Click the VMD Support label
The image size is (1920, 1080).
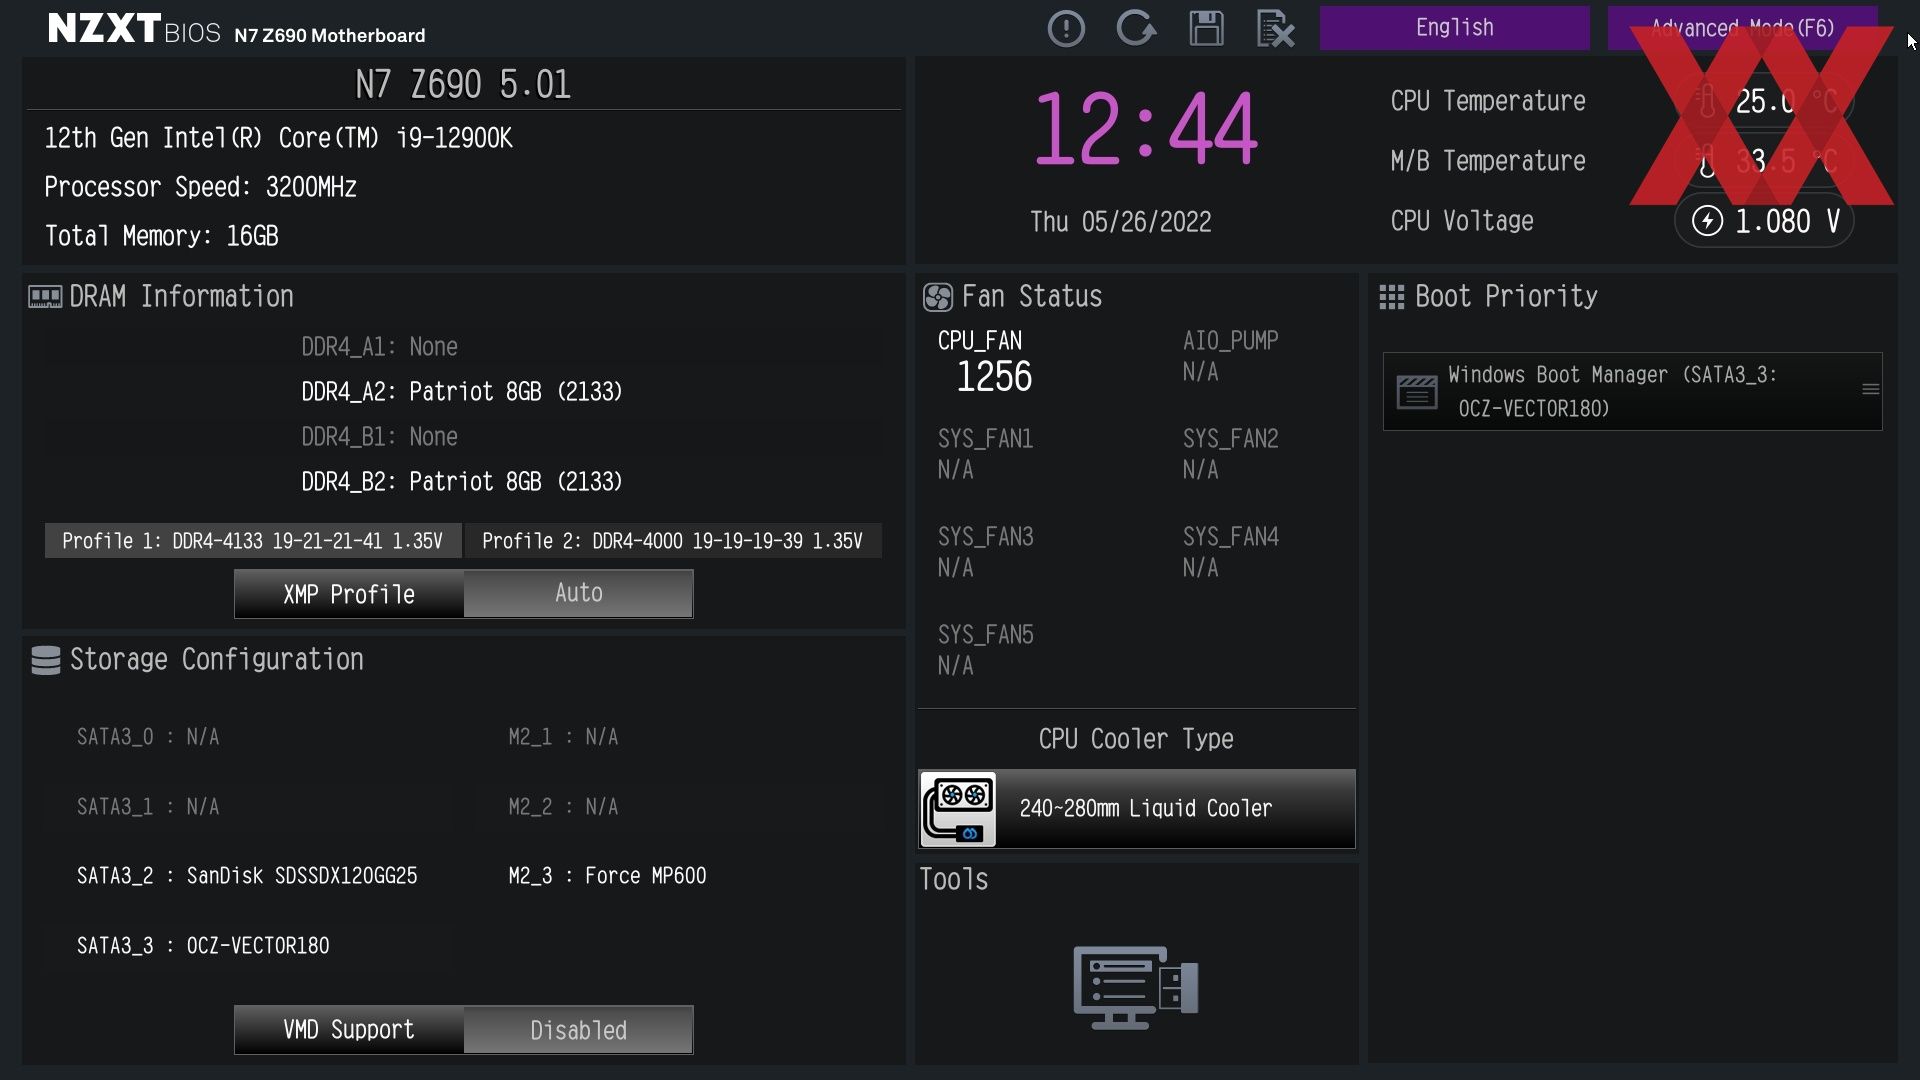click(348, 1030)
